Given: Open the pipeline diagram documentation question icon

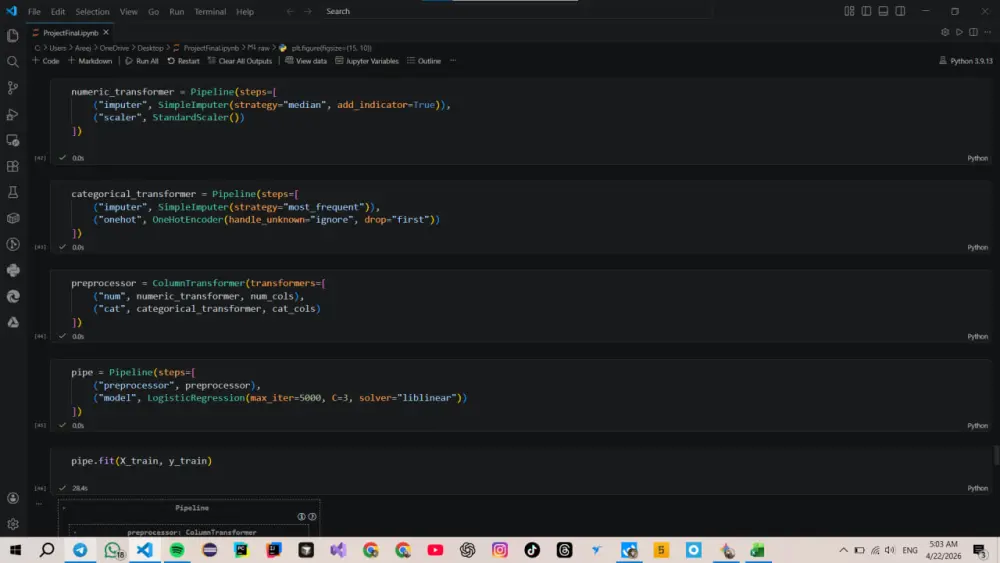Looking at the screenshot, I should point(312,516).
